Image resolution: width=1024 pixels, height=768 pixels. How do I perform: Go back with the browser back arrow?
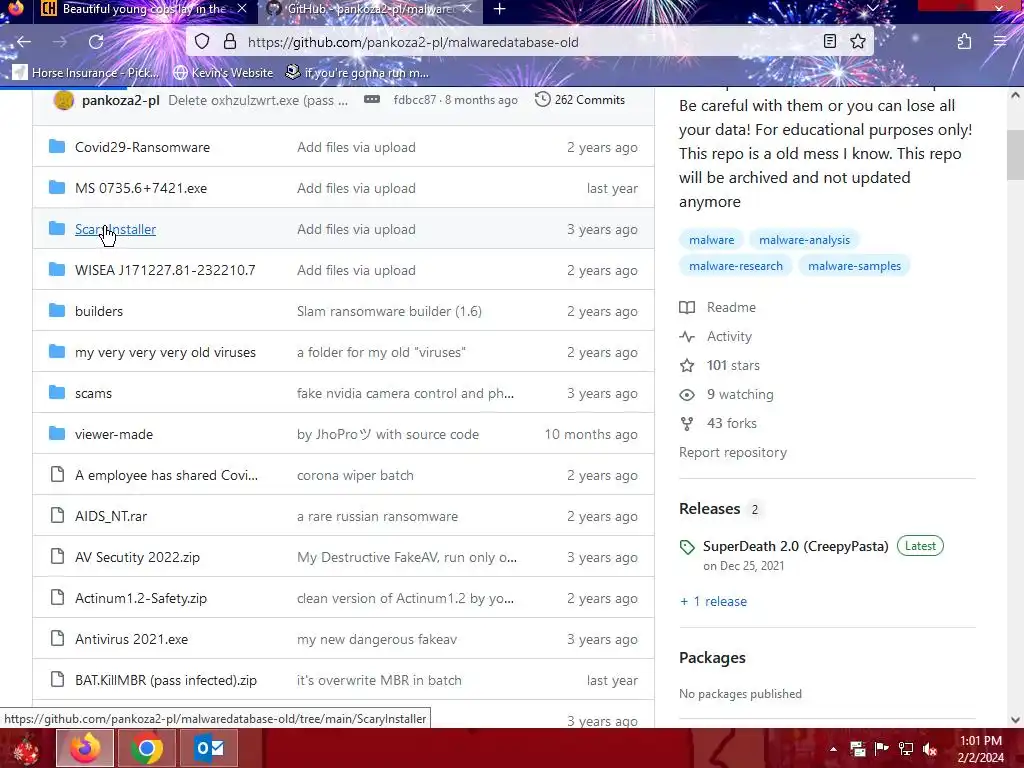[x=24, y=42]
